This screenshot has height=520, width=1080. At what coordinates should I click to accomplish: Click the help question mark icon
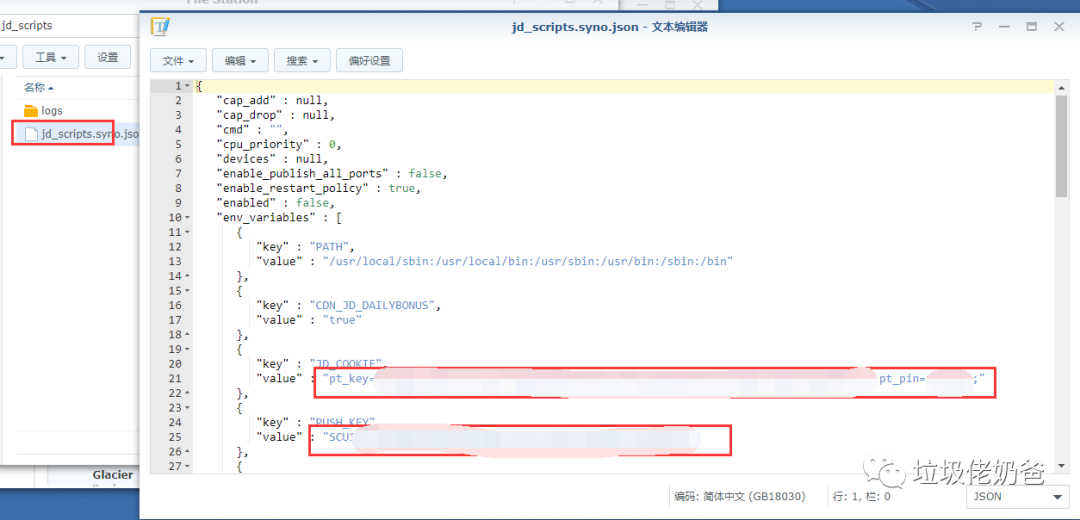(x=977, y=27)
